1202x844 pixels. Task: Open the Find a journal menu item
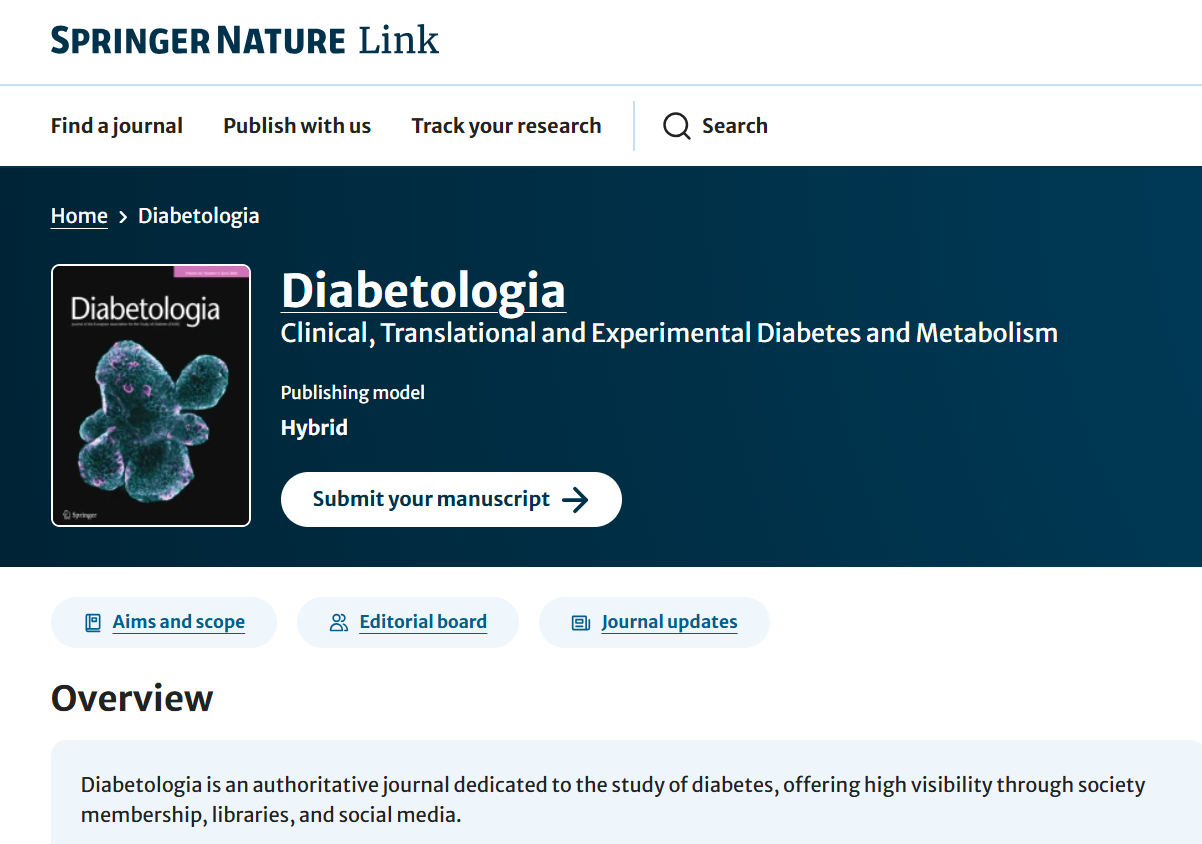click(117, 126)
